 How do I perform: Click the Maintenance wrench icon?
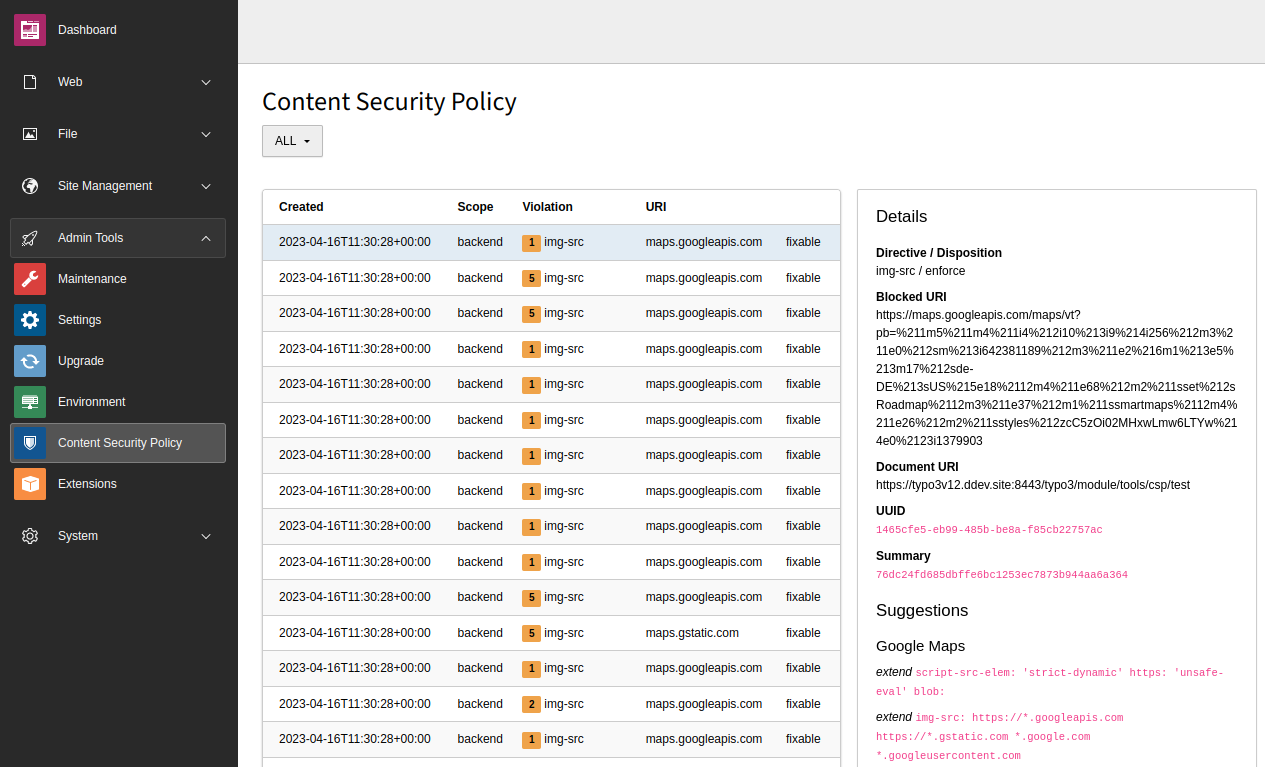[x=30, y=279]
